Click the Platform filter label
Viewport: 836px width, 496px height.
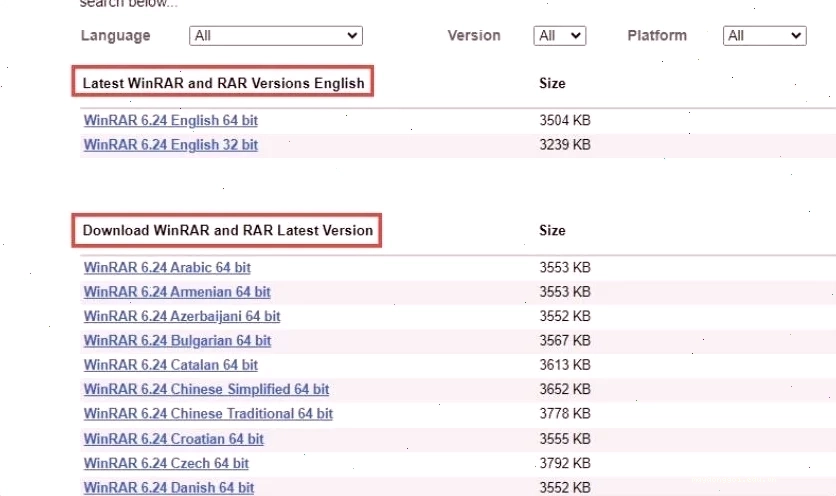click(657, 36)
